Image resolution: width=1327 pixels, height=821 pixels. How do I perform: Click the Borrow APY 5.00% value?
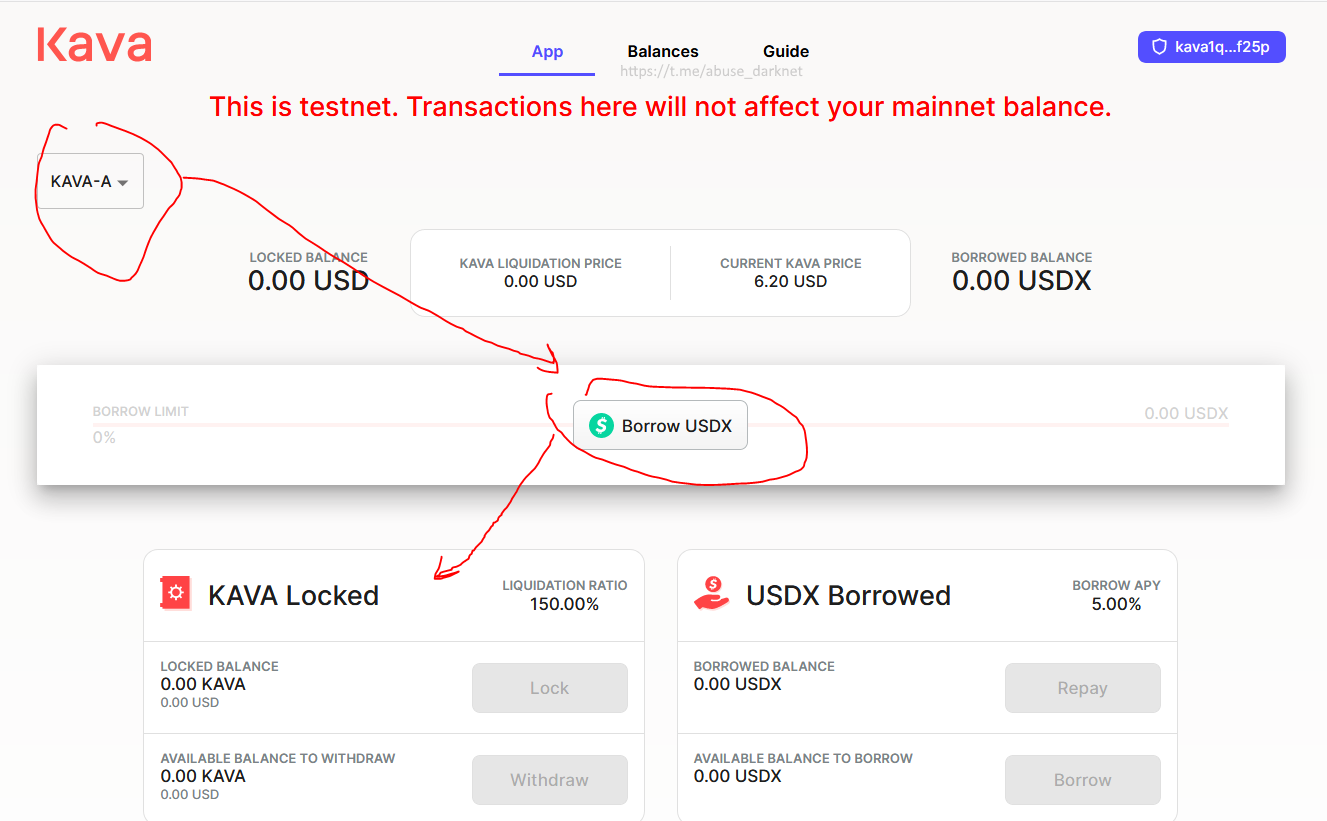1116,604
